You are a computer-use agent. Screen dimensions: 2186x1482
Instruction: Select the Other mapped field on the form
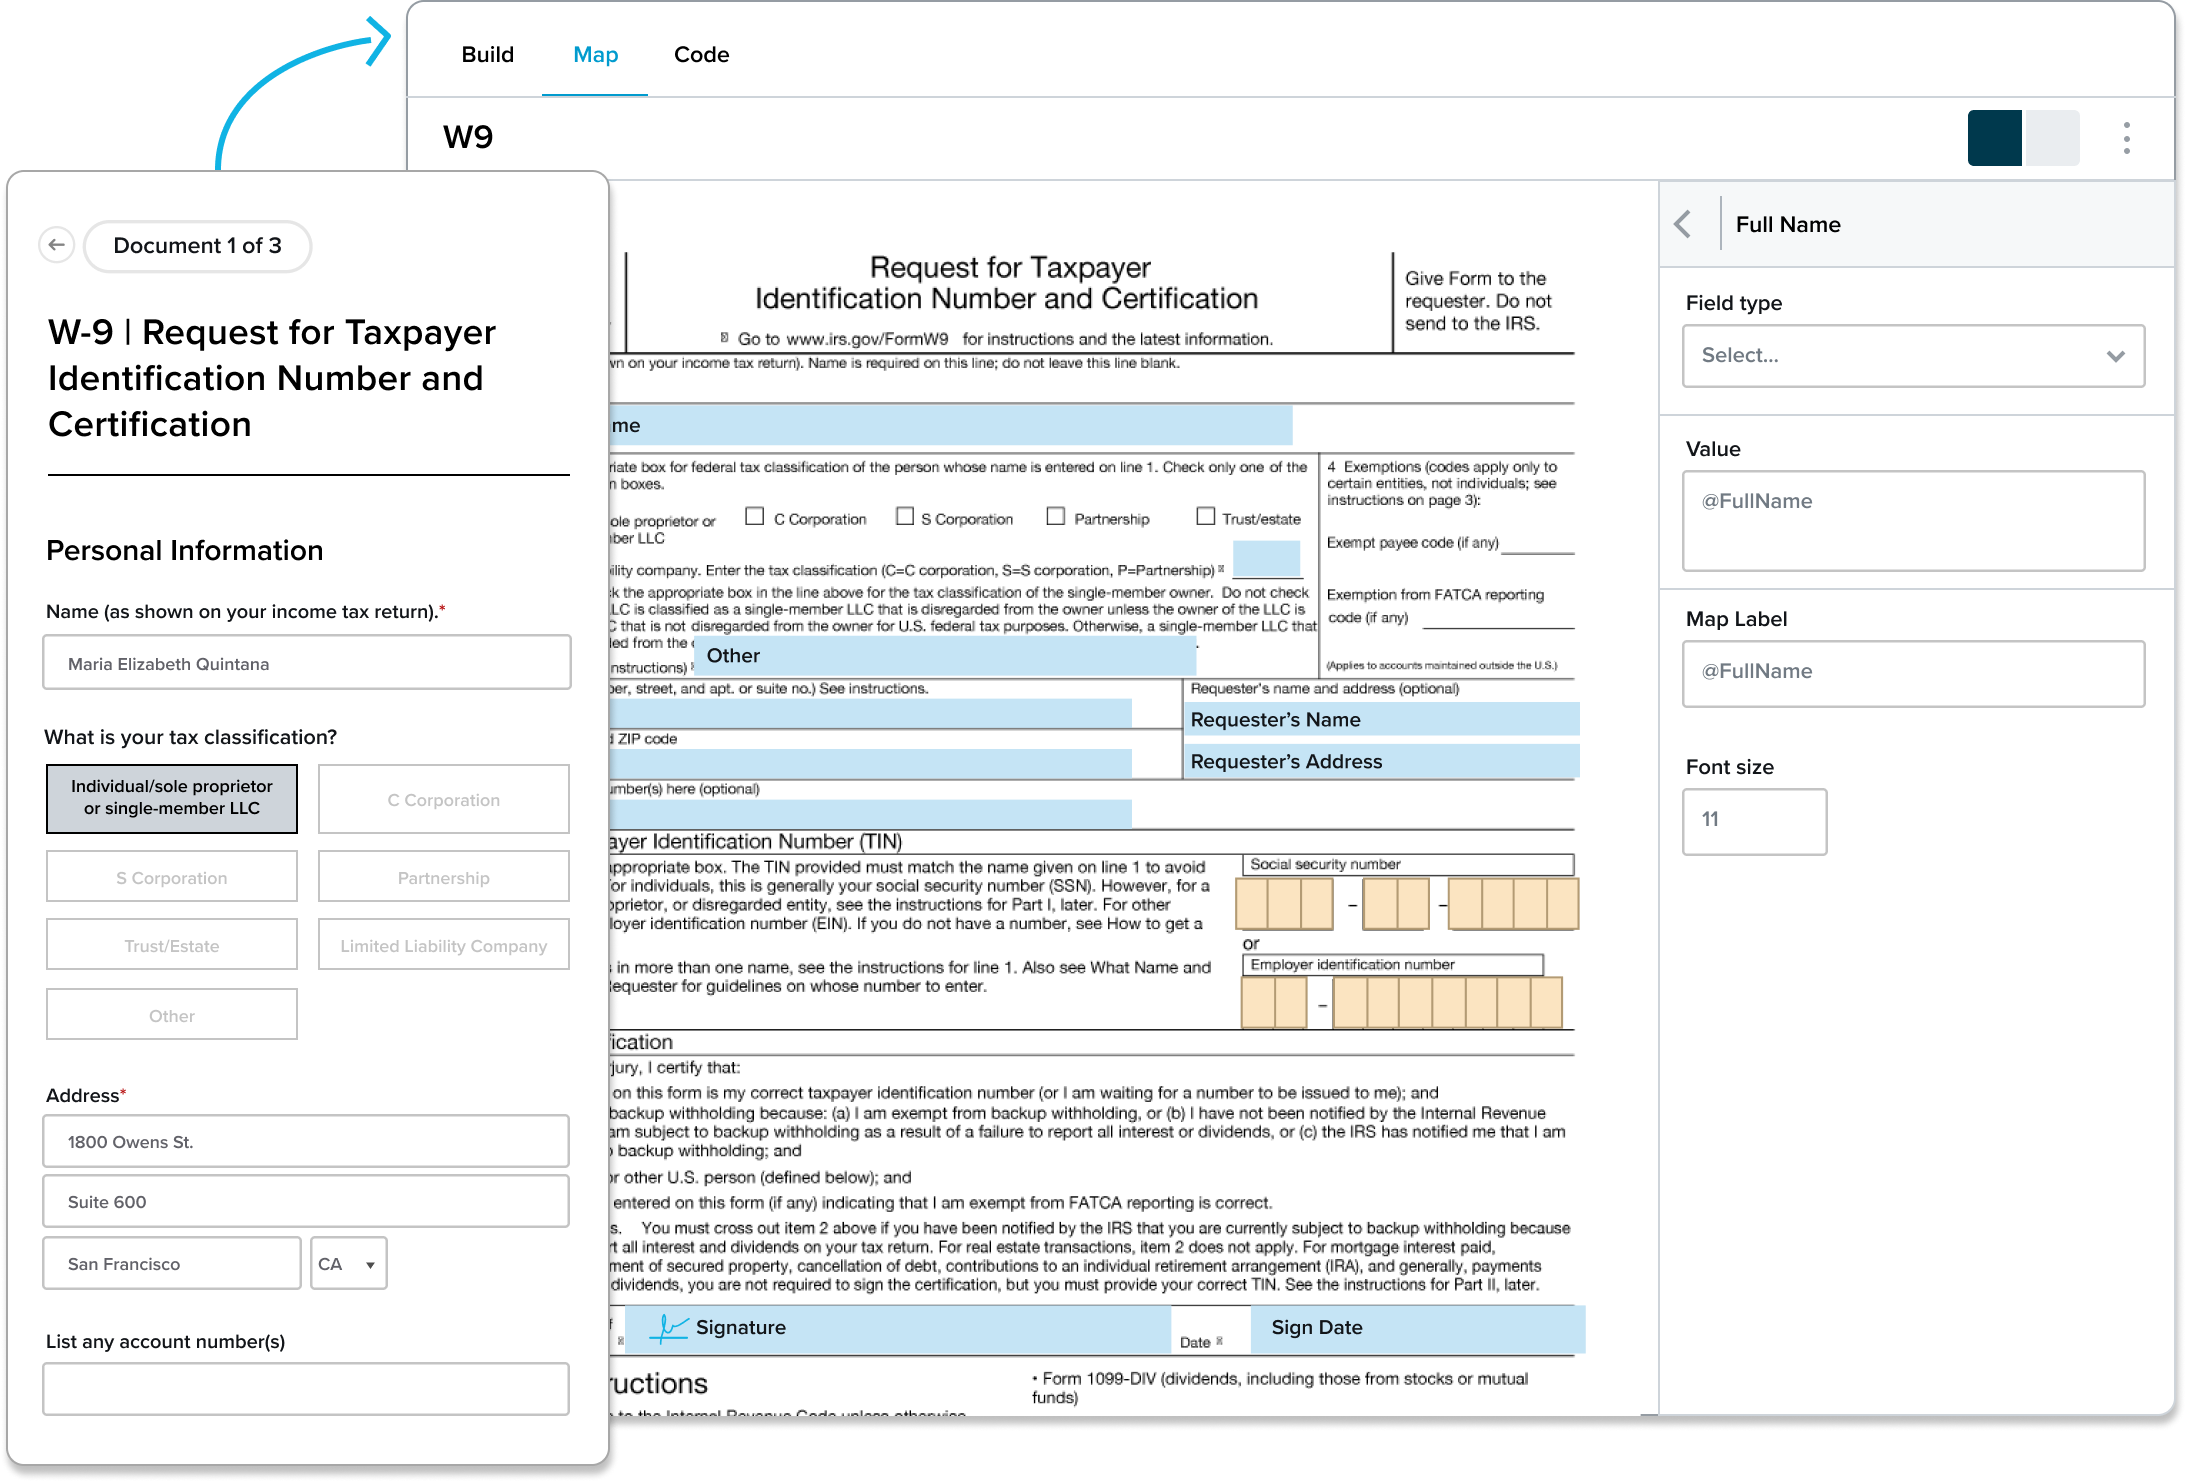pyautogui.click(x=945, y=656)
